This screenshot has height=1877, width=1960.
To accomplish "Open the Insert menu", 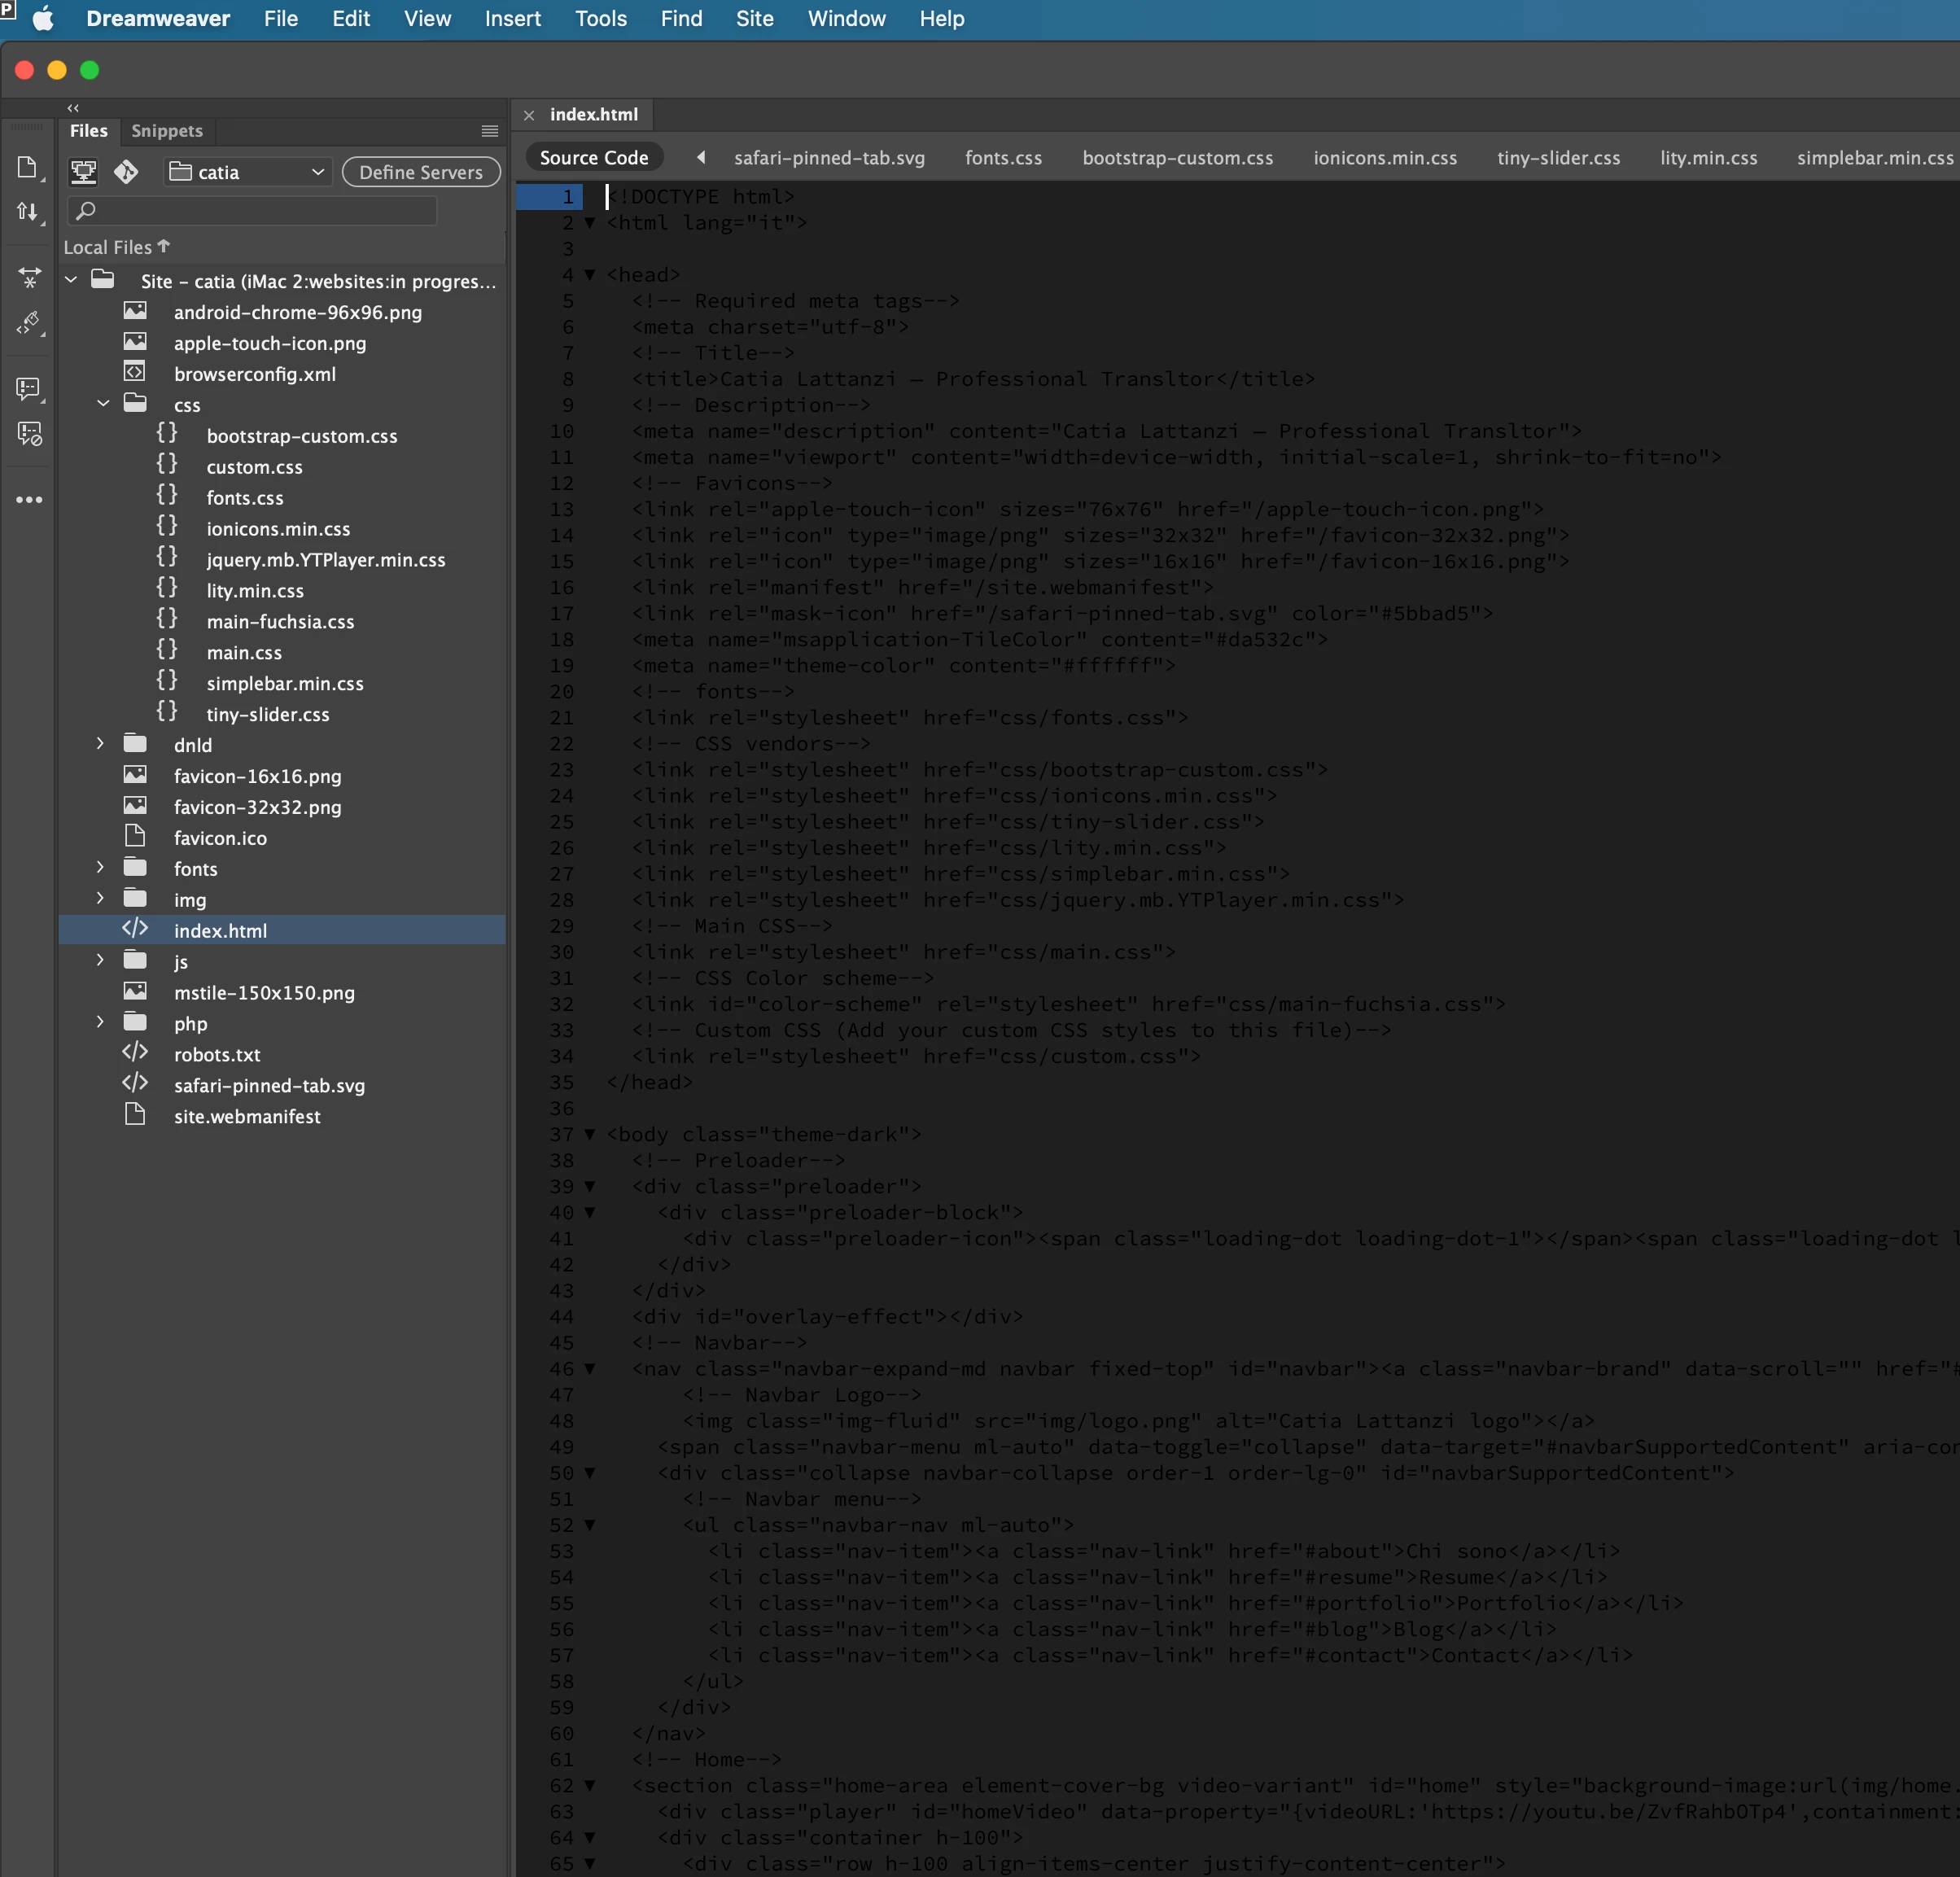I will [512, 19].
